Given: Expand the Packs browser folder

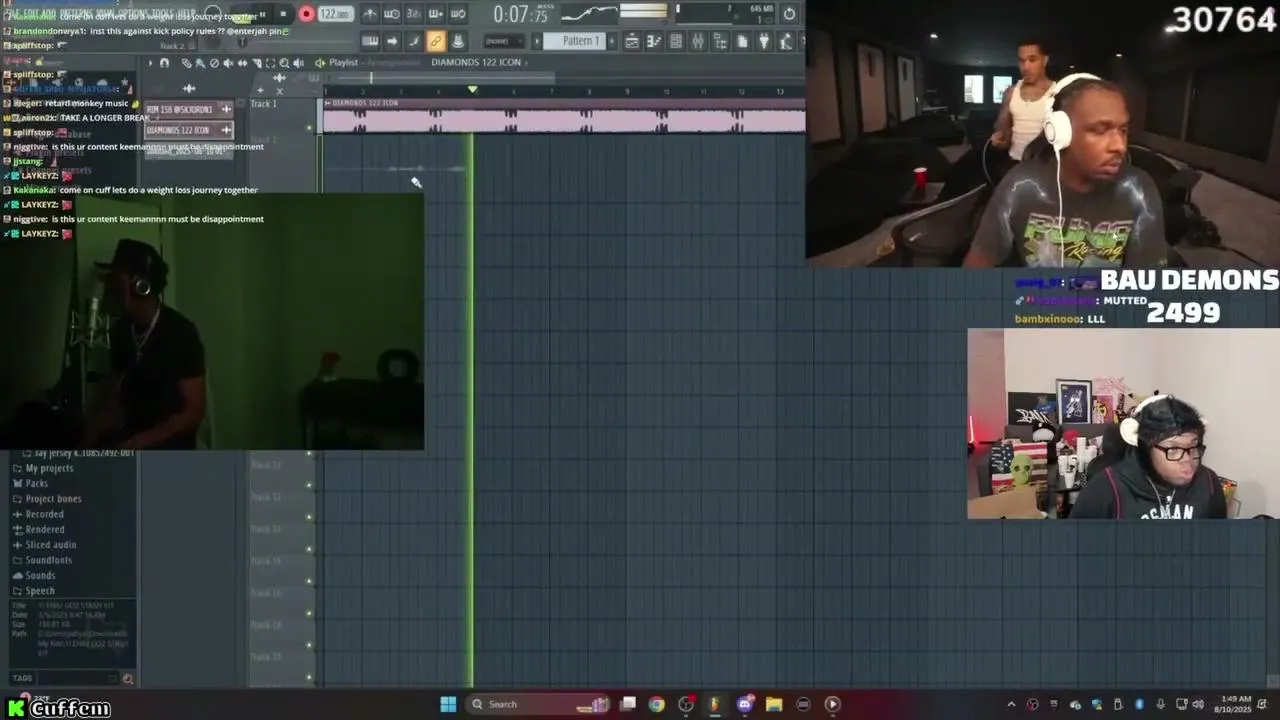Looking at the screenshot, I should (x=36, y=483).
